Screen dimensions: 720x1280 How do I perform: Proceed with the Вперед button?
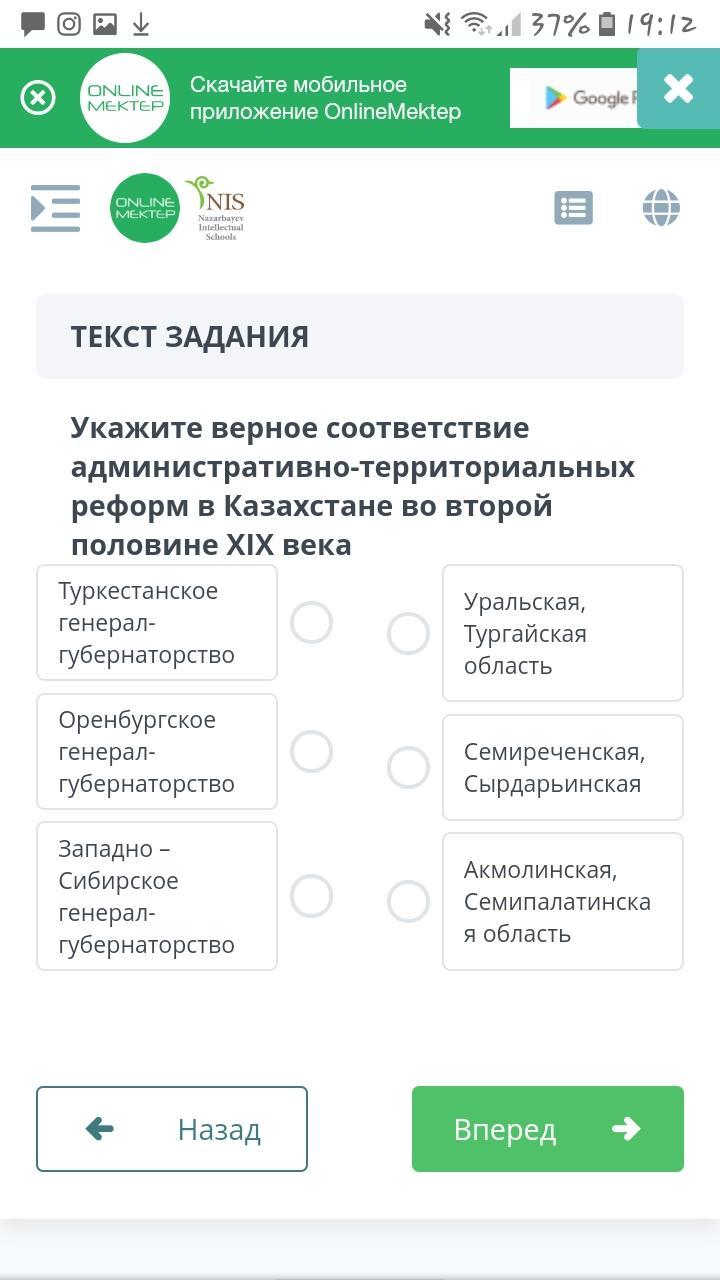[548, 1129]
